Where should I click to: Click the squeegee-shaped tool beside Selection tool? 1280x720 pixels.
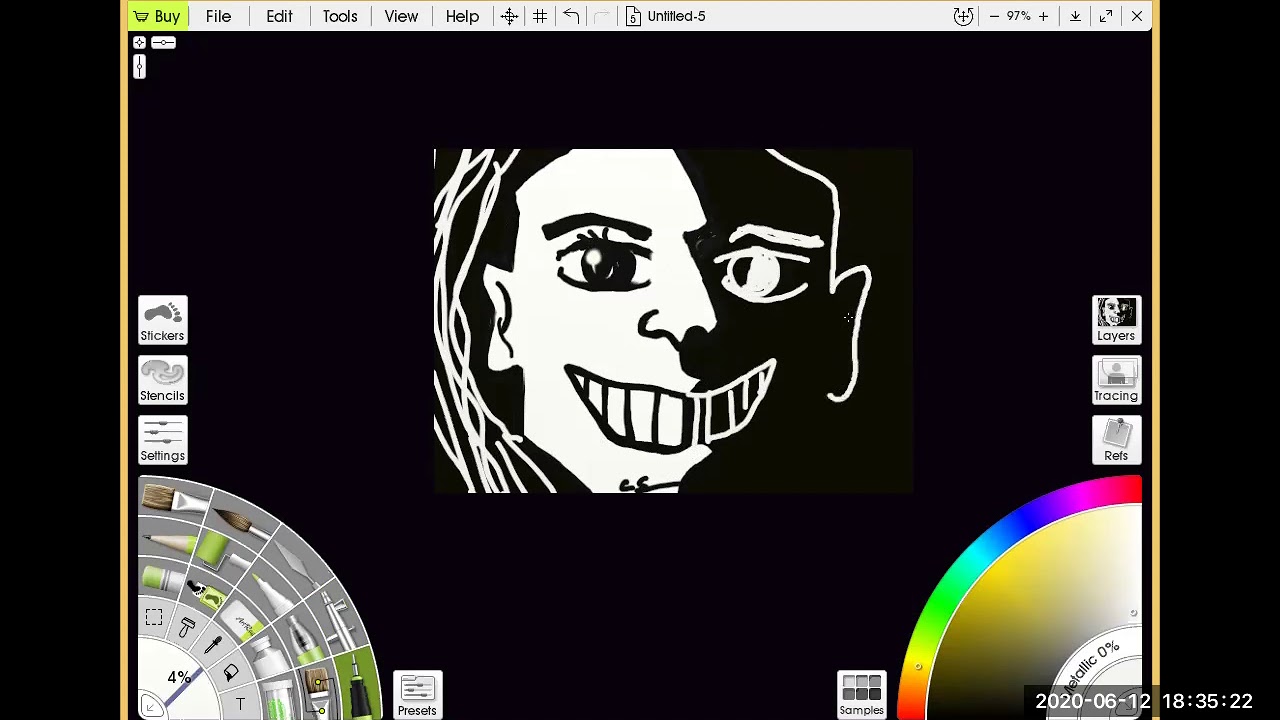coord(187,626)
